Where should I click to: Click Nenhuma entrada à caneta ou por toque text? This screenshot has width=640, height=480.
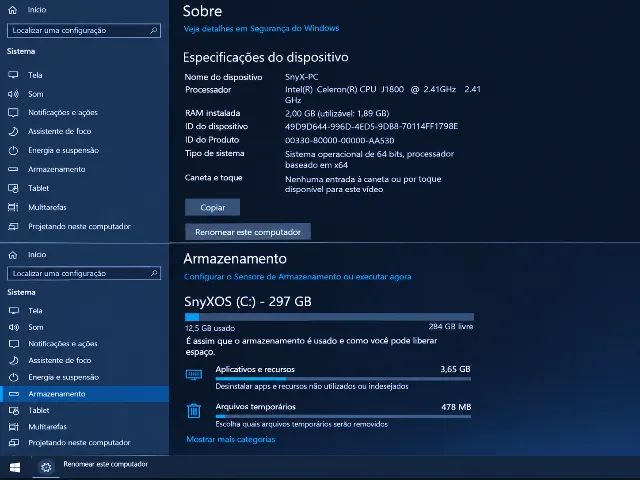tap(363, 184)
